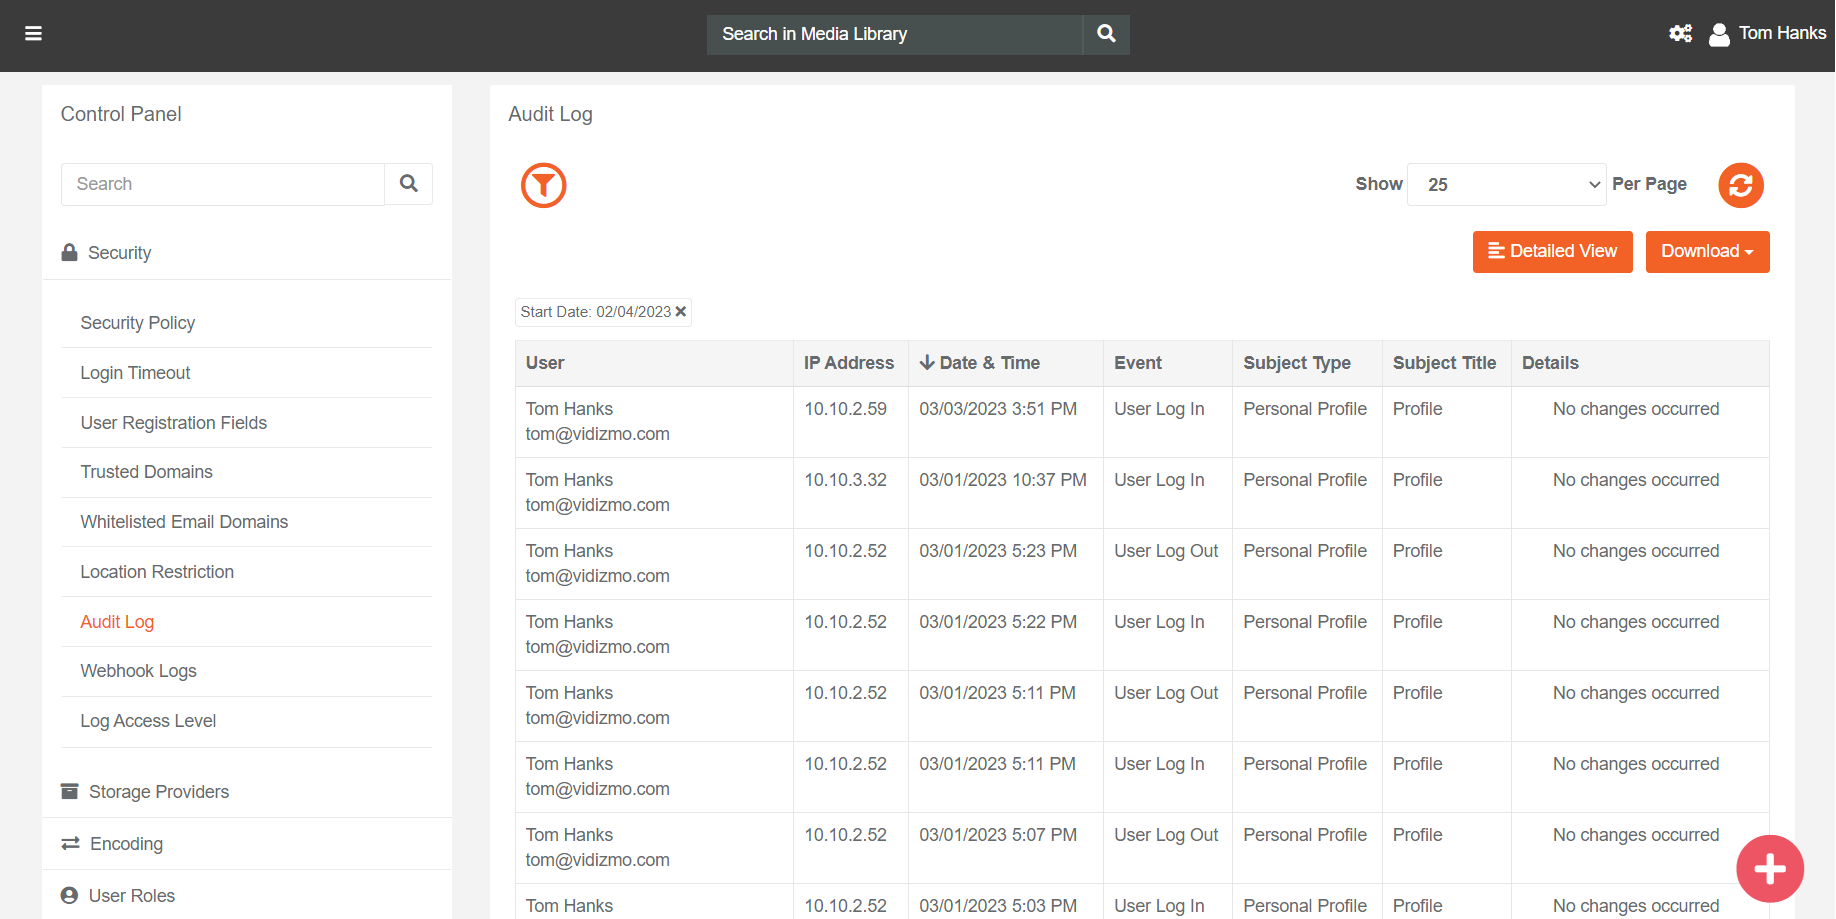This screenshot has height=919, width=1836.
Task: Click the red plus floating button
Action: [x=1769, y=868]
